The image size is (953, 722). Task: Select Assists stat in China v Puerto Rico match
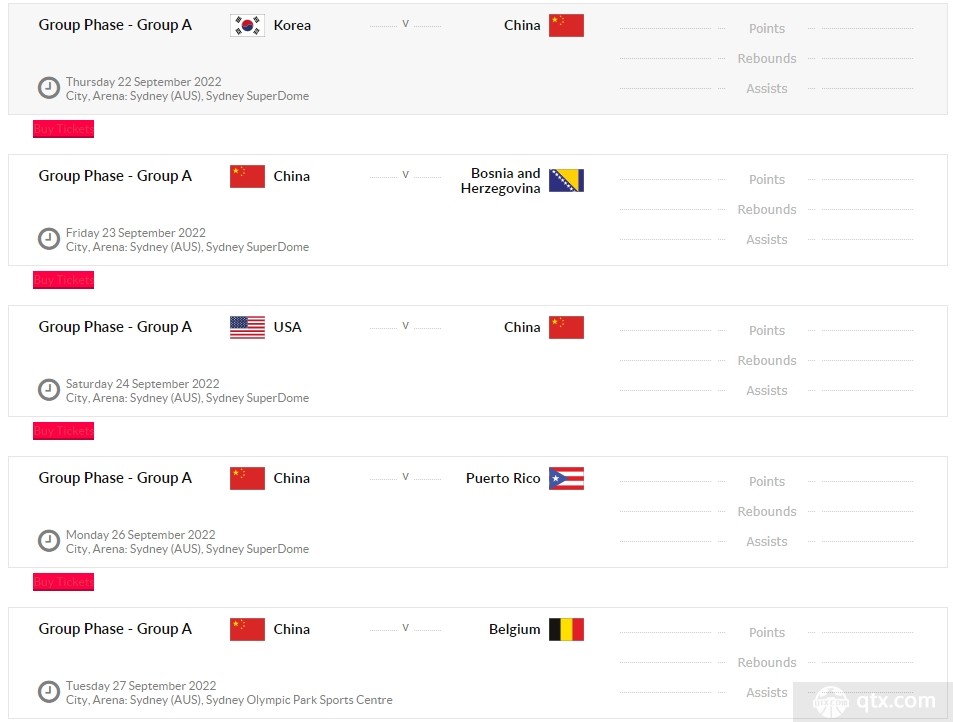click(766, 542)
